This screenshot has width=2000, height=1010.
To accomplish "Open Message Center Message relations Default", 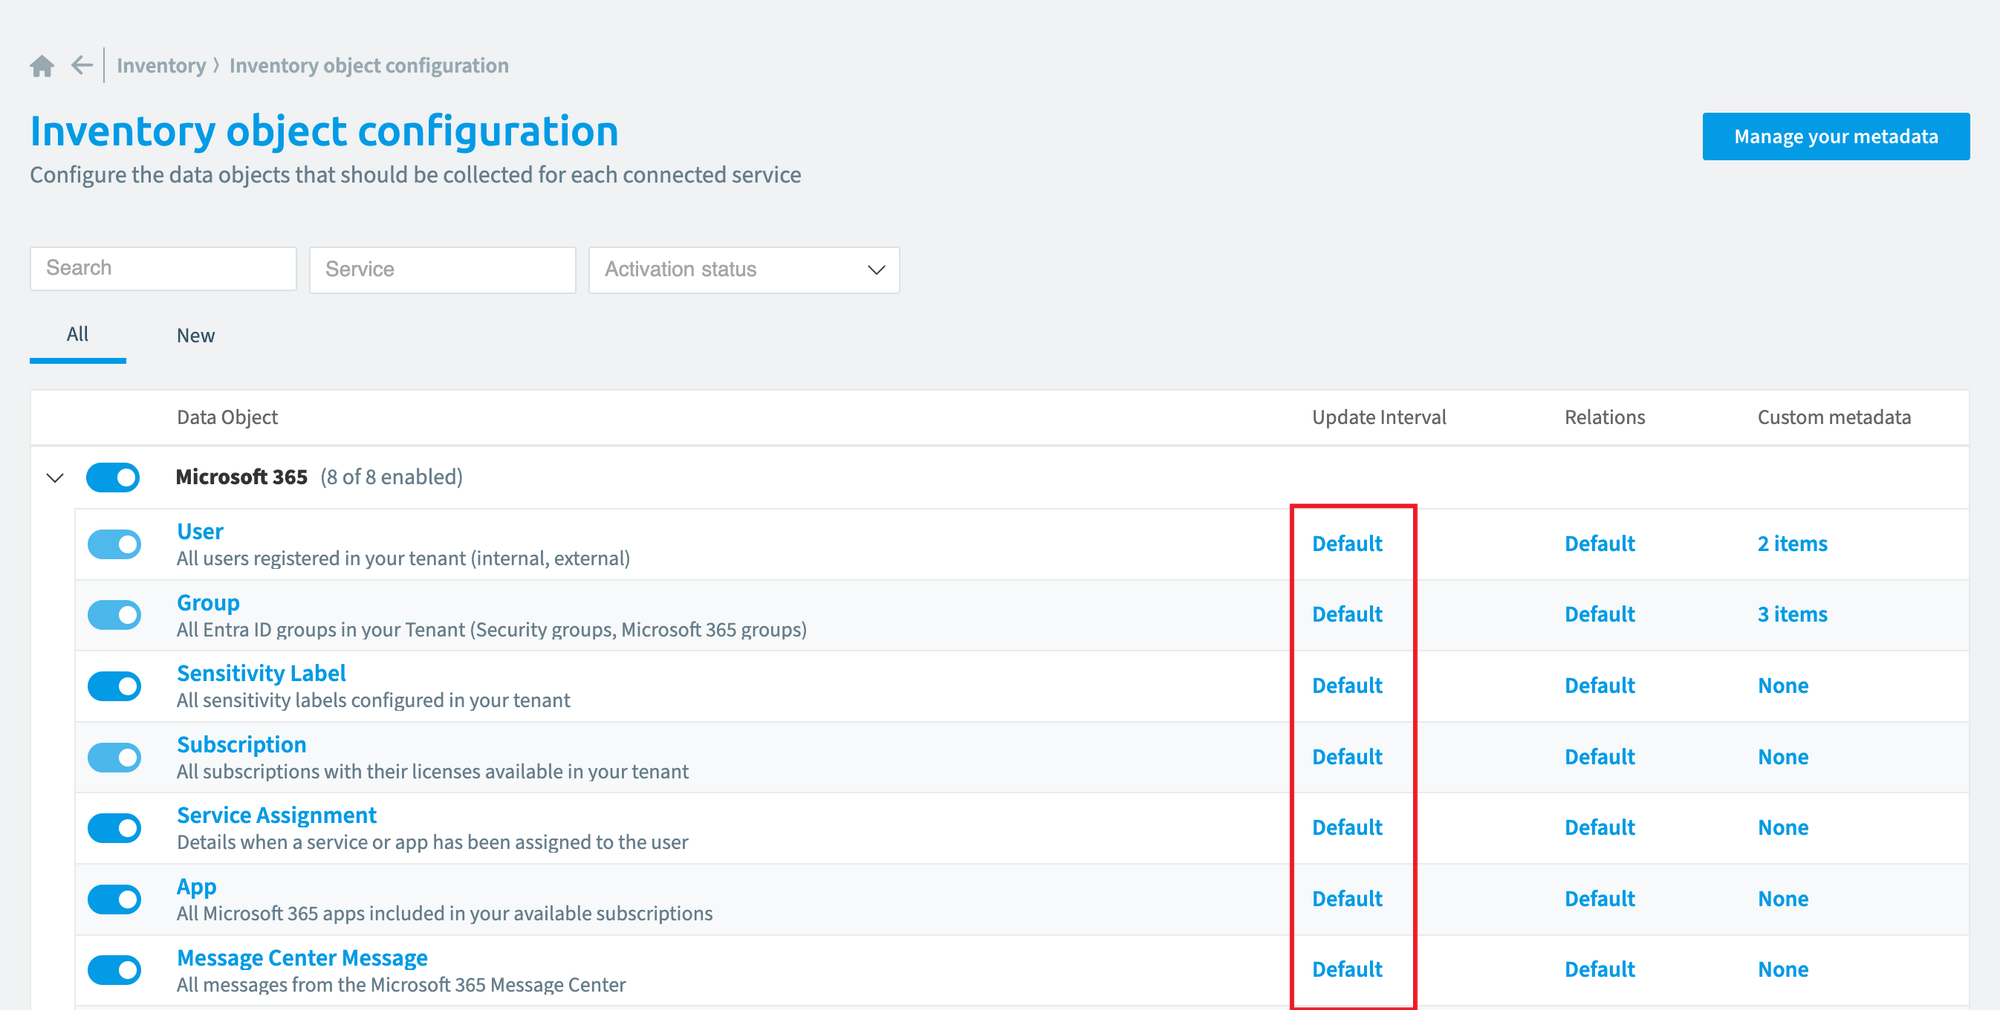I will (1600, 970).
